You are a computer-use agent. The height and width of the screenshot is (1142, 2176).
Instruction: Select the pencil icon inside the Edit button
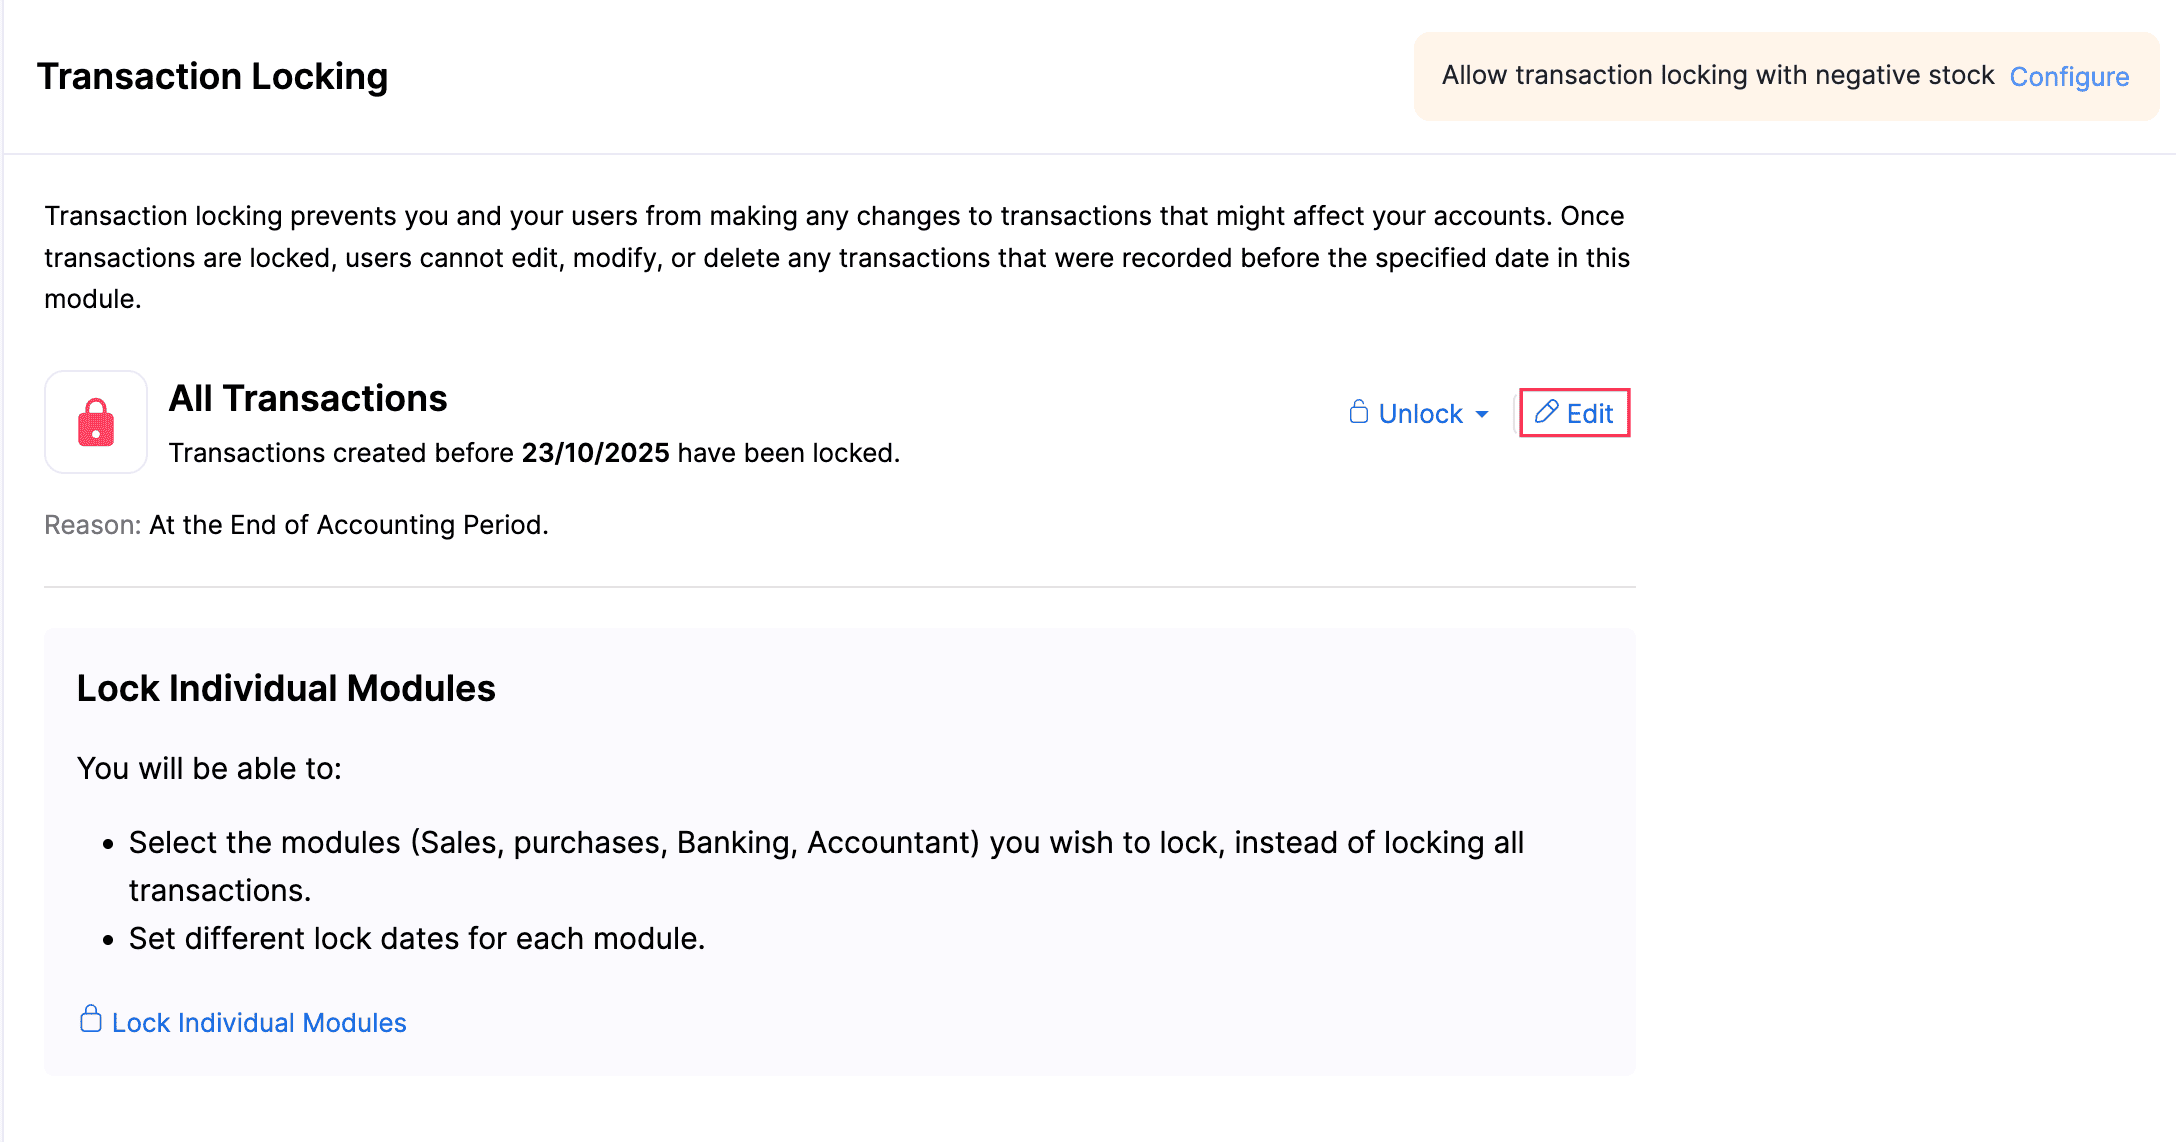(x=1547, y=412)
